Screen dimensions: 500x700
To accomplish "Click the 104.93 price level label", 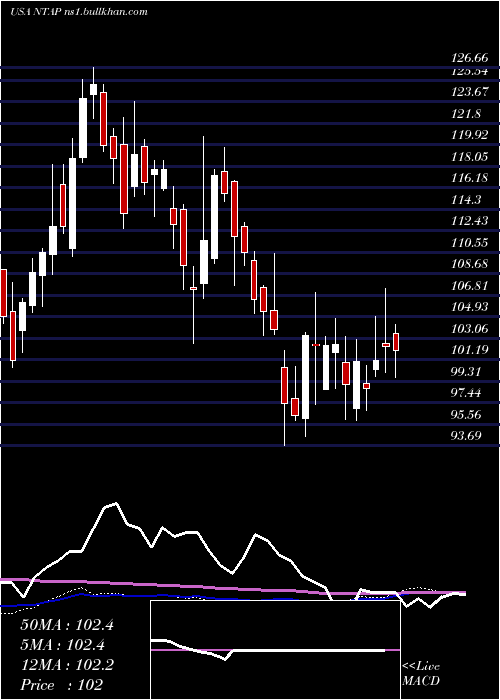I will click(470, 307).
